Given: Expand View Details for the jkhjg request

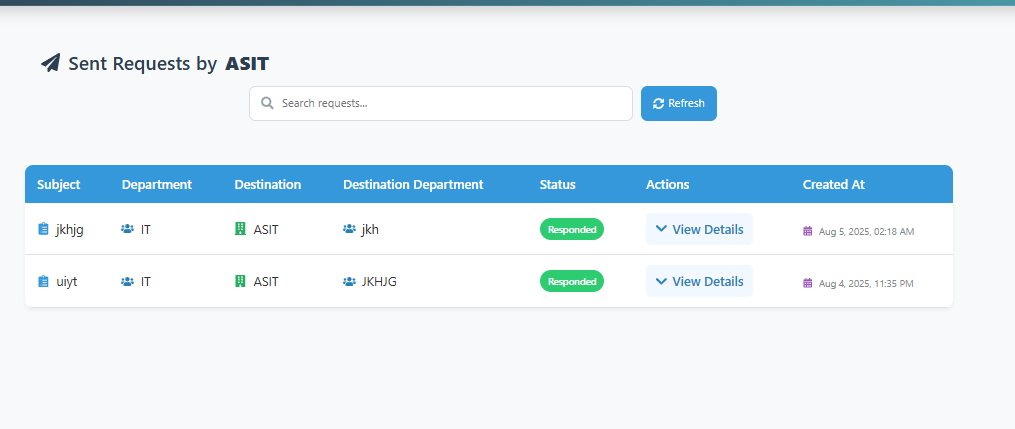Looking at the screenshot, I should click(699, 229).
